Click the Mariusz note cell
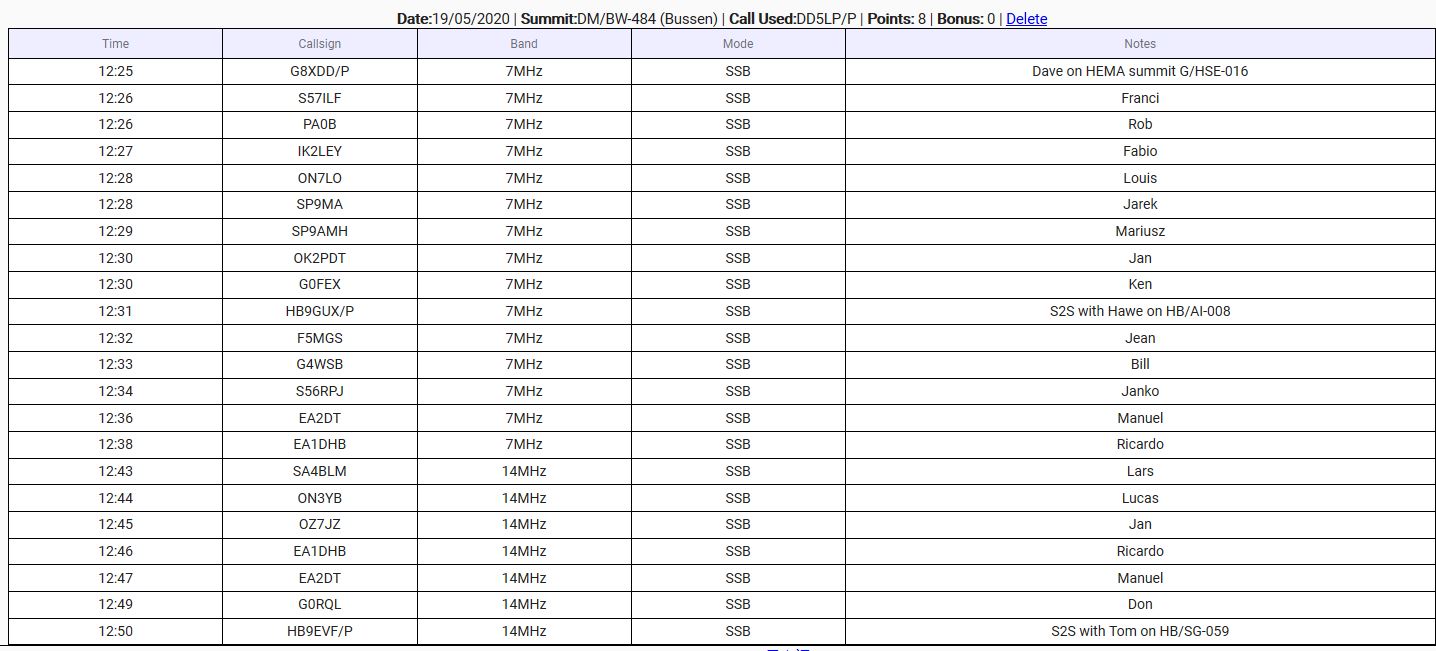 click(1139, 231)
